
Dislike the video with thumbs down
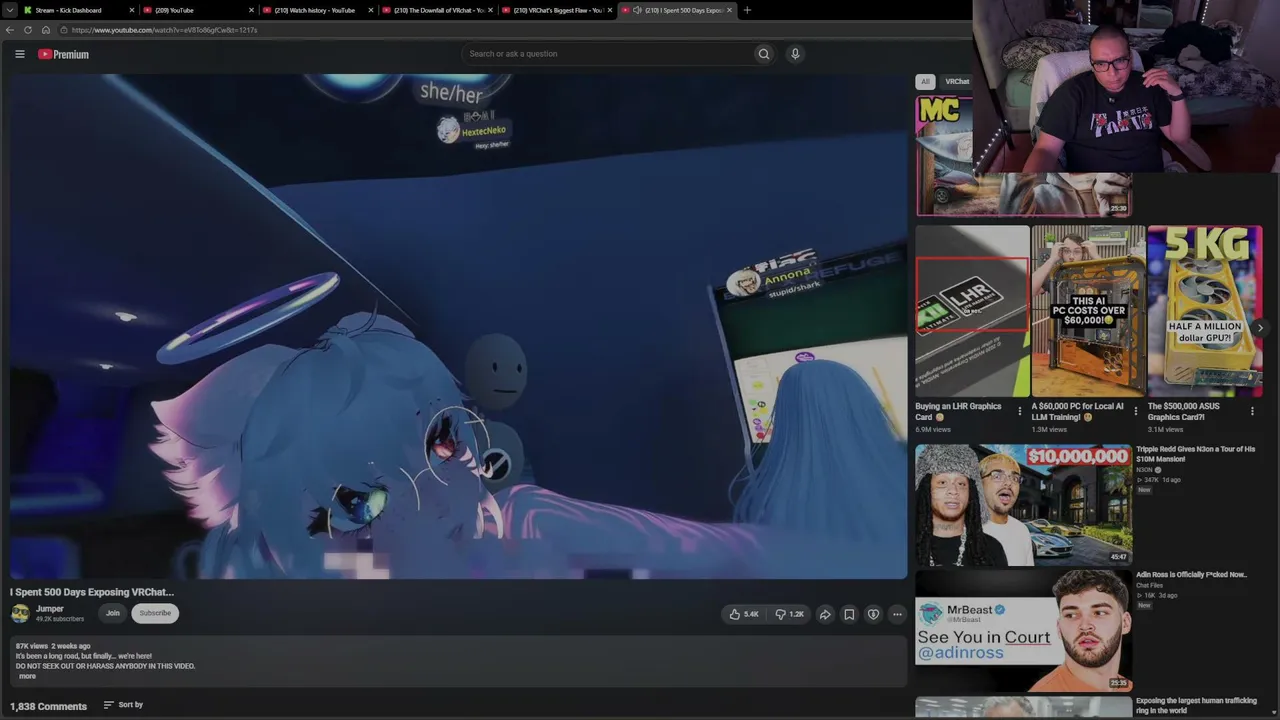tap(790, 614)
